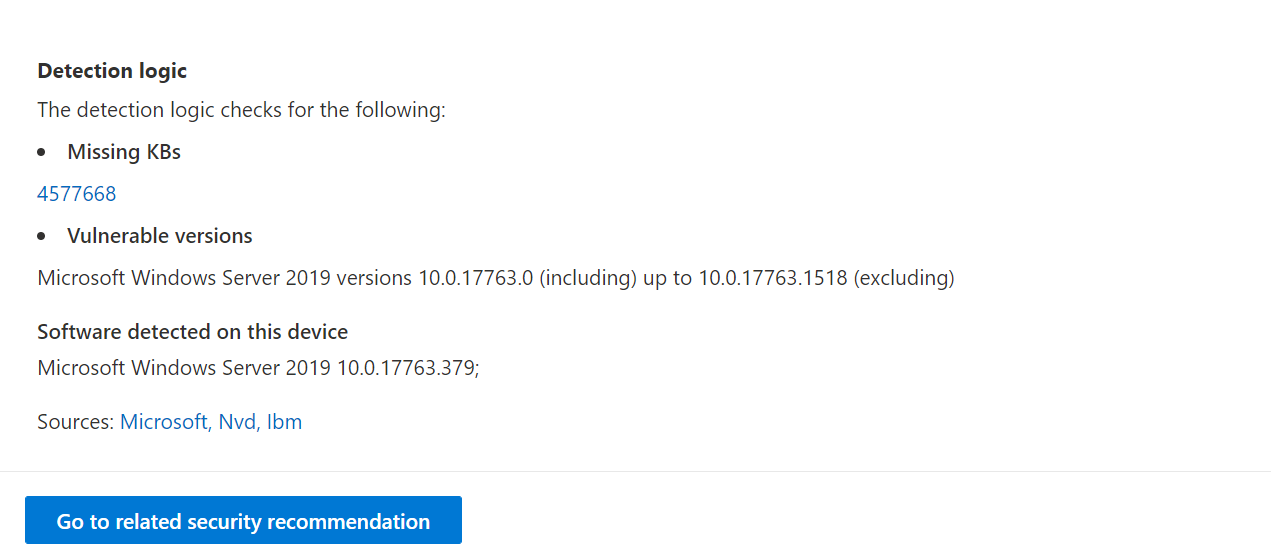This screenshot has height=557, width=1271.
Task: Click the 'detection logic checks for the following' sentence
Action: [x=241, y=110]
